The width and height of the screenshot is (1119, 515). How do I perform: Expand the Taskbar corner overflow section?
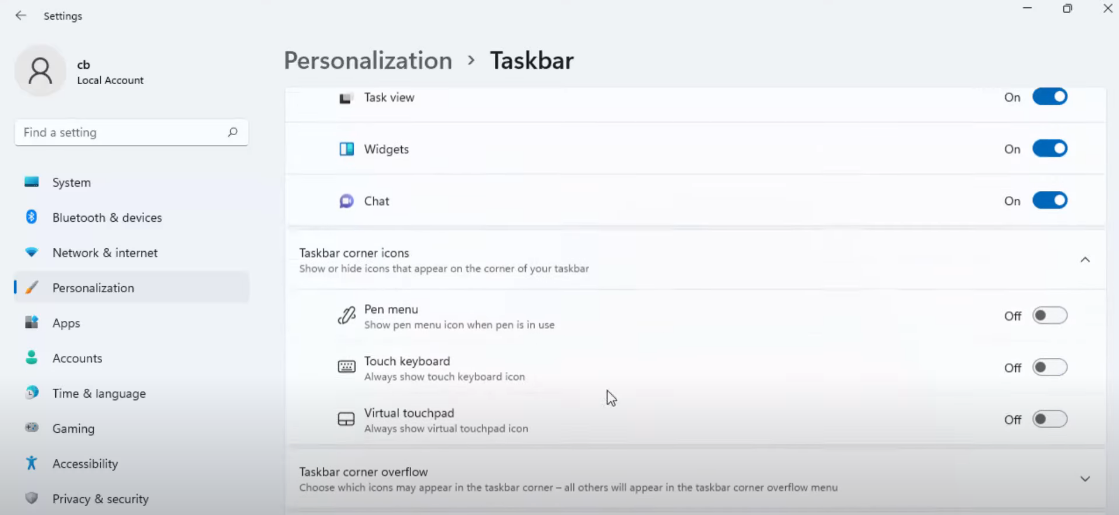click(1085, 479)
